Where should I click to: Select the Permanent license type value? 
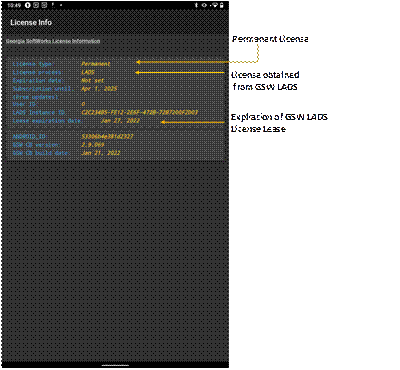click(96, 64)
